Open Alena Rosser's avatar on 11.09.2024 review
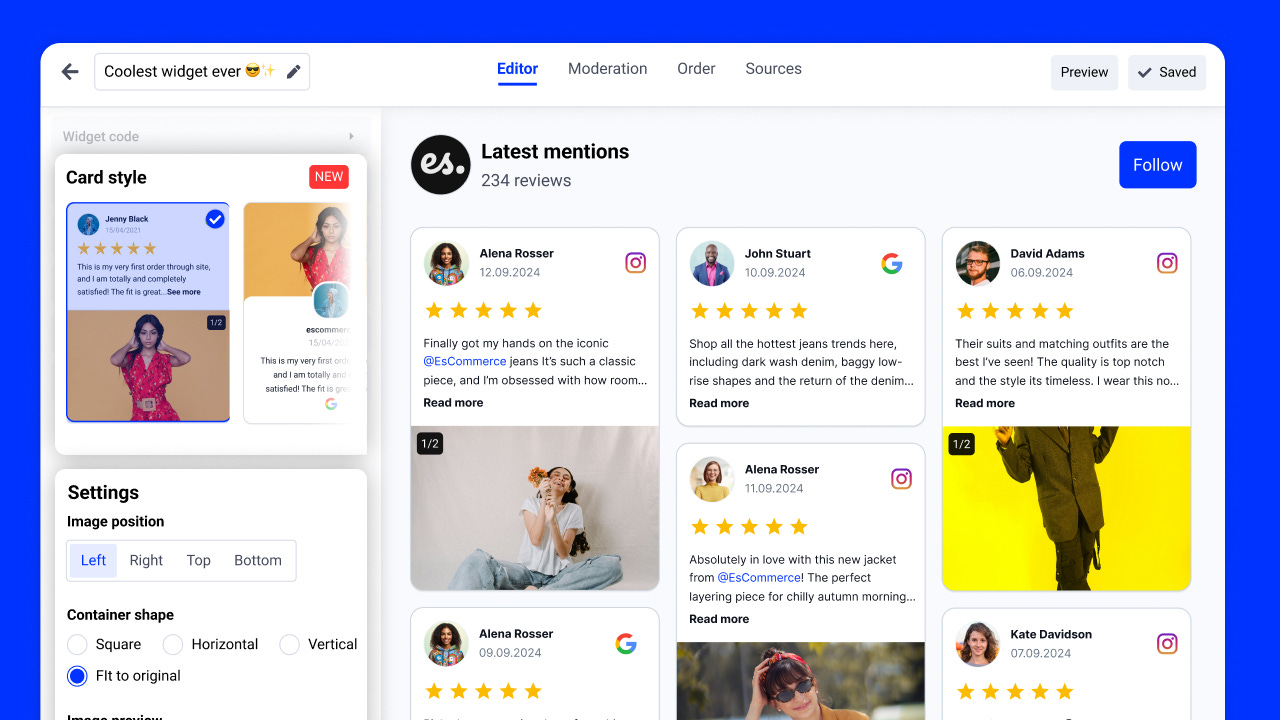This screenshot has width=1280, height=720. (712, 479)
